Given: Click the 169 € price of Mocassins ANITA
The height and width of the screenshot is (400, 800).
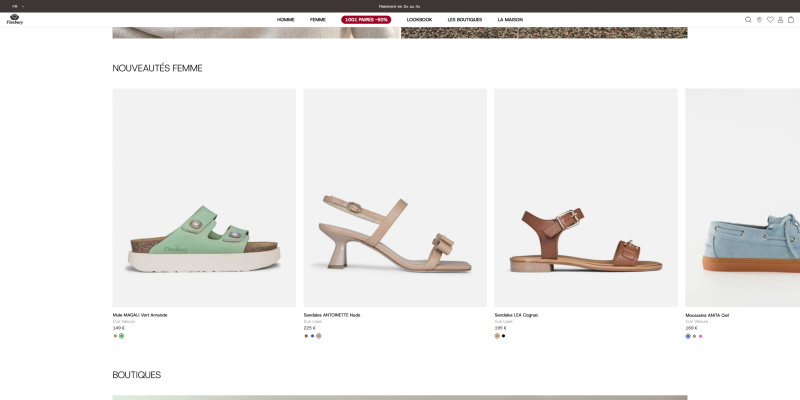Looking at the screenshot, I should click(691, 328).
